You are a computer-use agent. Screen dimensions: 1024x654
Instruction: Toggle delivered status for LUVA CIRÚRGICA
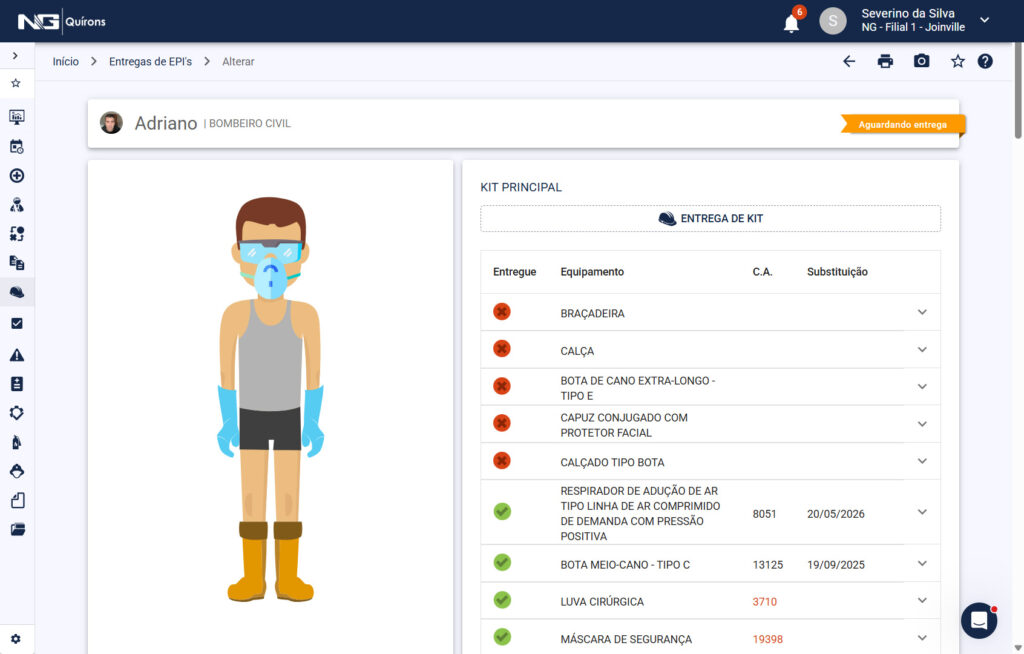coord(502,600)
